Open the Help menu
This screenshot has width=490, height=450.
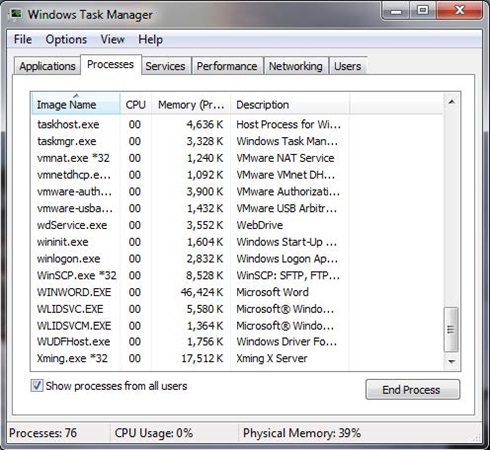(150, 39)
